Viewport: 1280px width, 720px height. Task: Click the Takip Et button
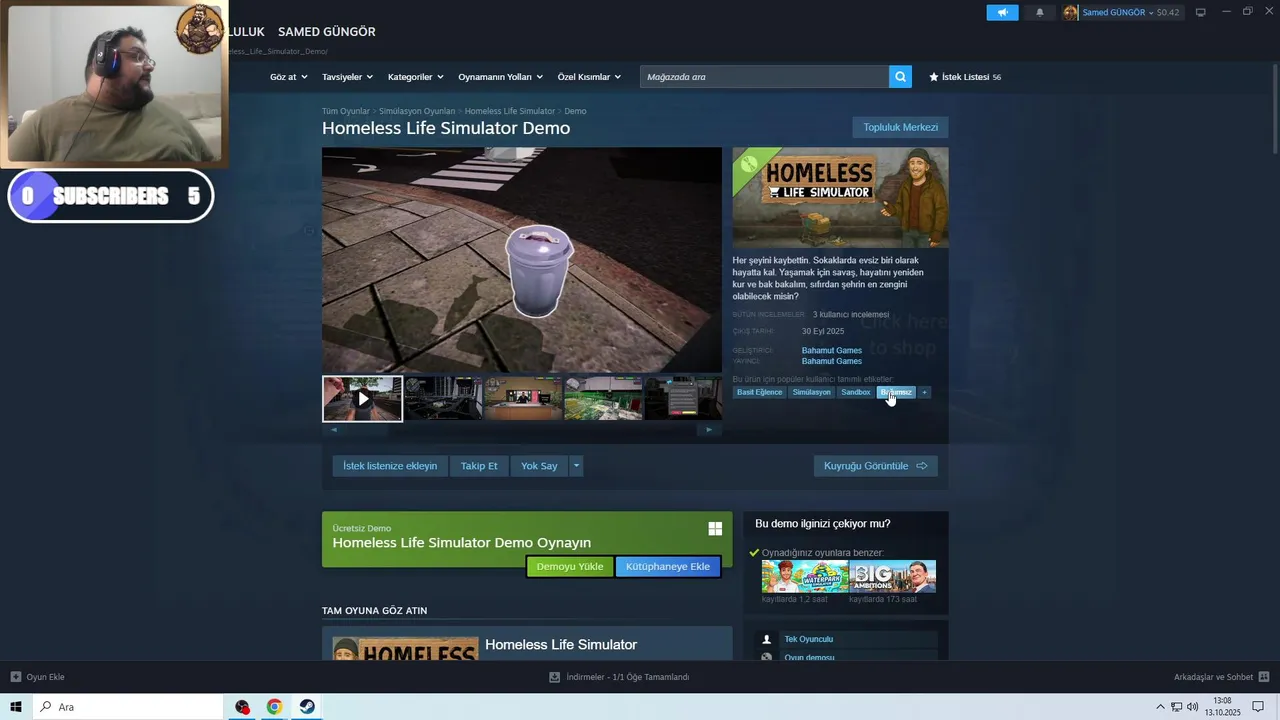coord(479,466)
